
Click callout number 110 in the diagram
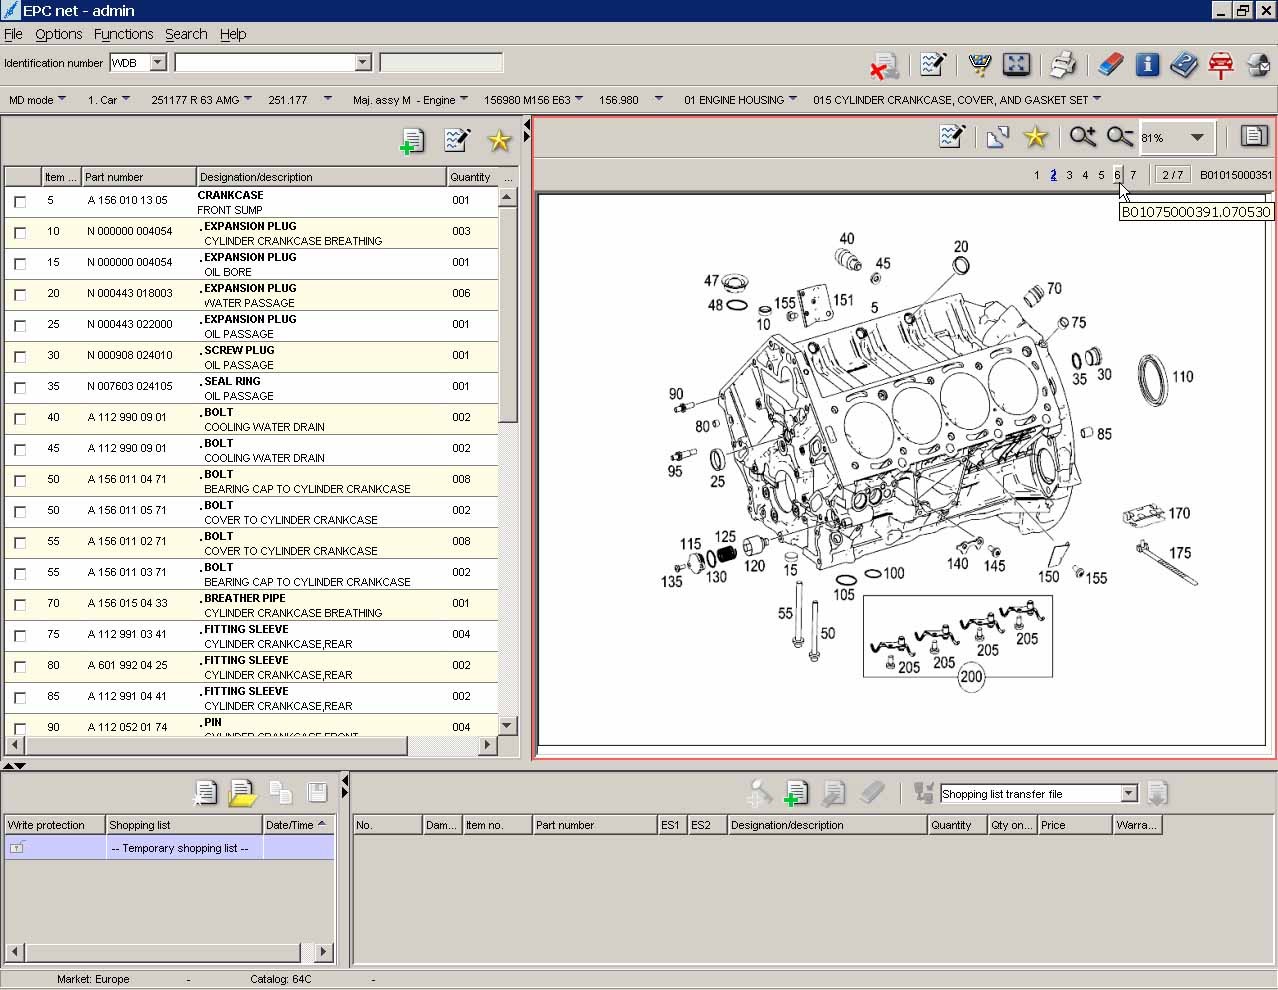tap(1183, 377)
